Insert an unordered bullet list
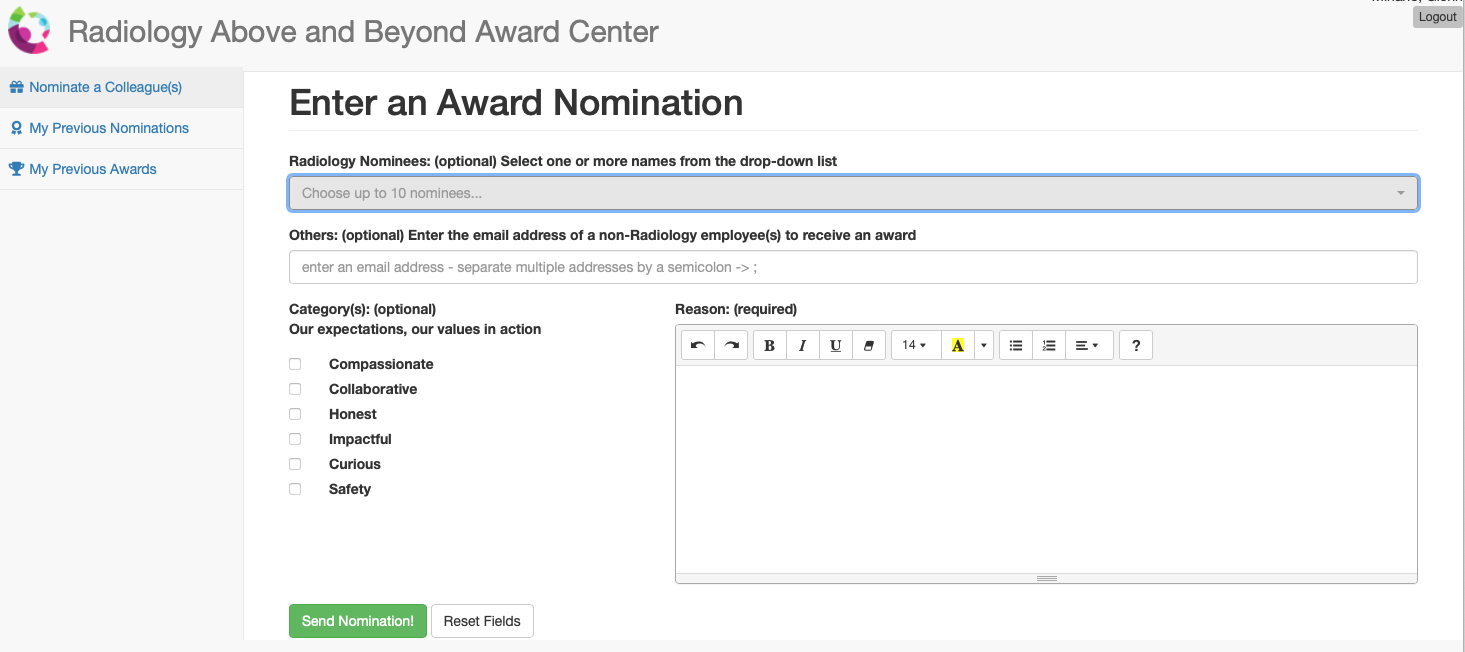The image size is (1465, 652). click(x=1016, y=345)
